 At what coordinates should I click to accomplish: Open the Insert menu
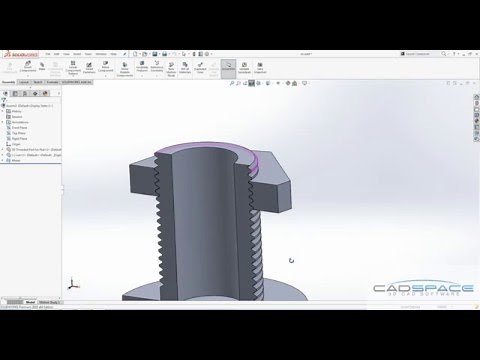(x=77, y=54)
